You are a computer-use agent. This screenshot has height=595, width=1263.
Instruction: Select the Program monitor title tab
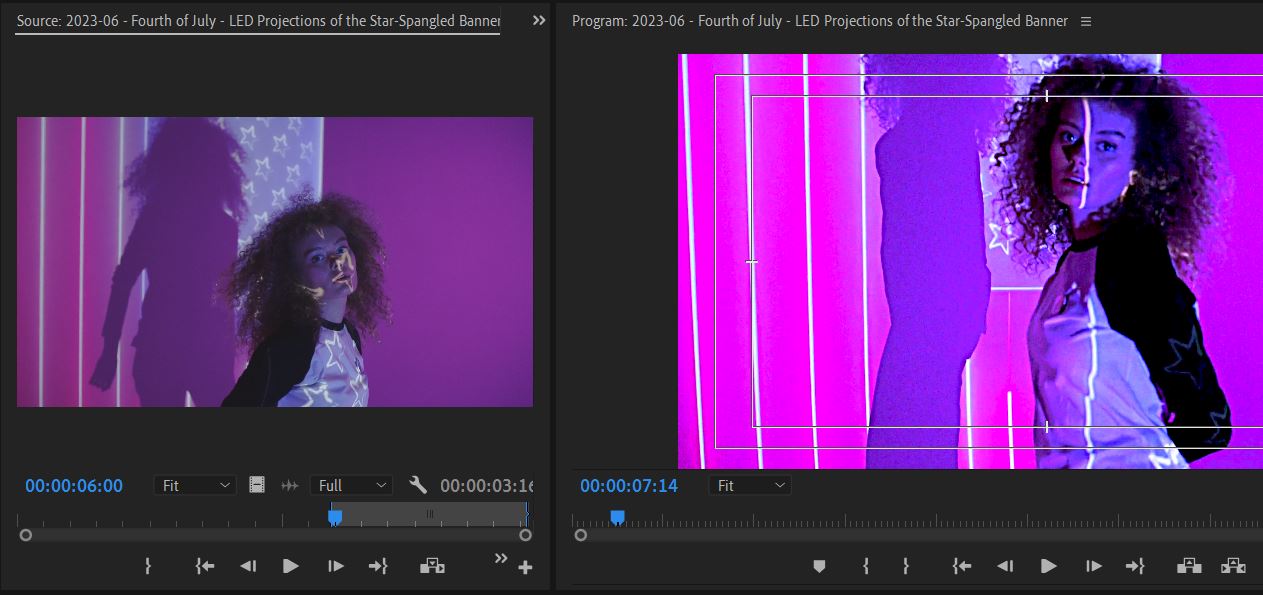pyautogui.click(x=820, y=21)
